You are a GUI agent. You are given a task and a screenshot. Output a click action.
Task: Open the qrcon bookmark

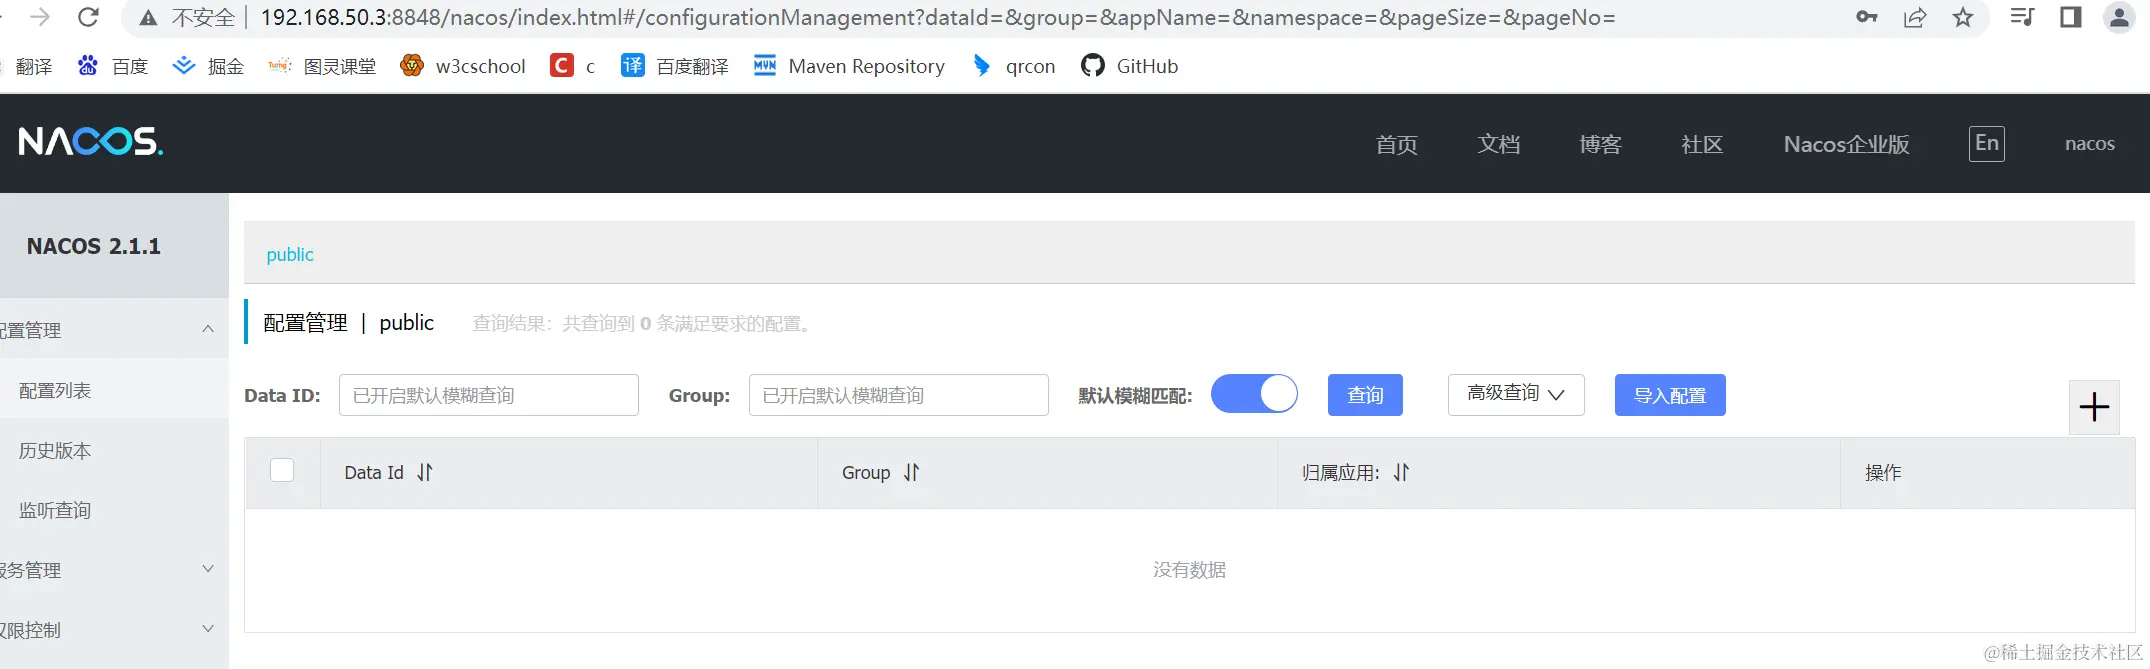[1013, 66]
